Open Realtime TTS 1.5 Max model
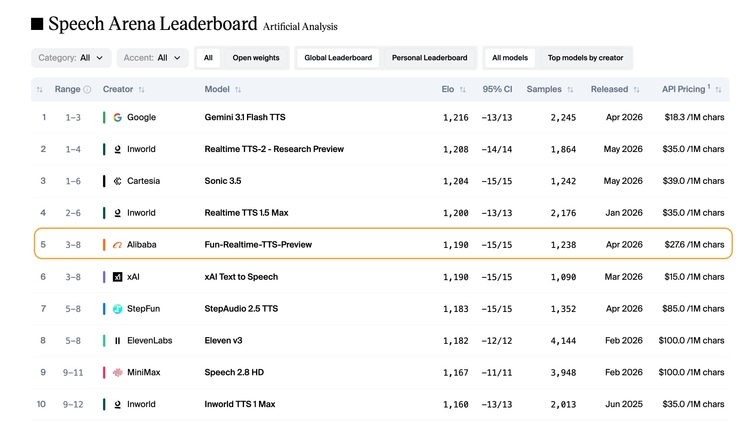Screen dimensions: 750x423 246,213
